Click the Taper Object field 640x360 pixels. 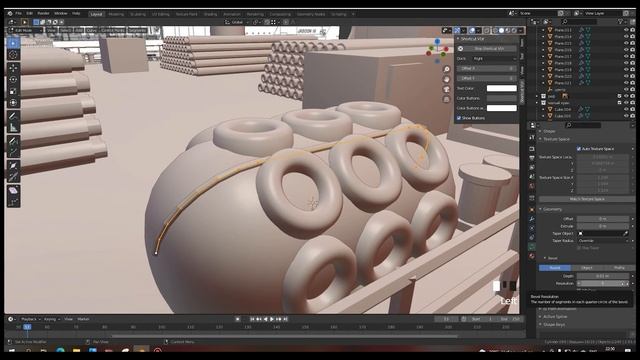pos(603,233)
